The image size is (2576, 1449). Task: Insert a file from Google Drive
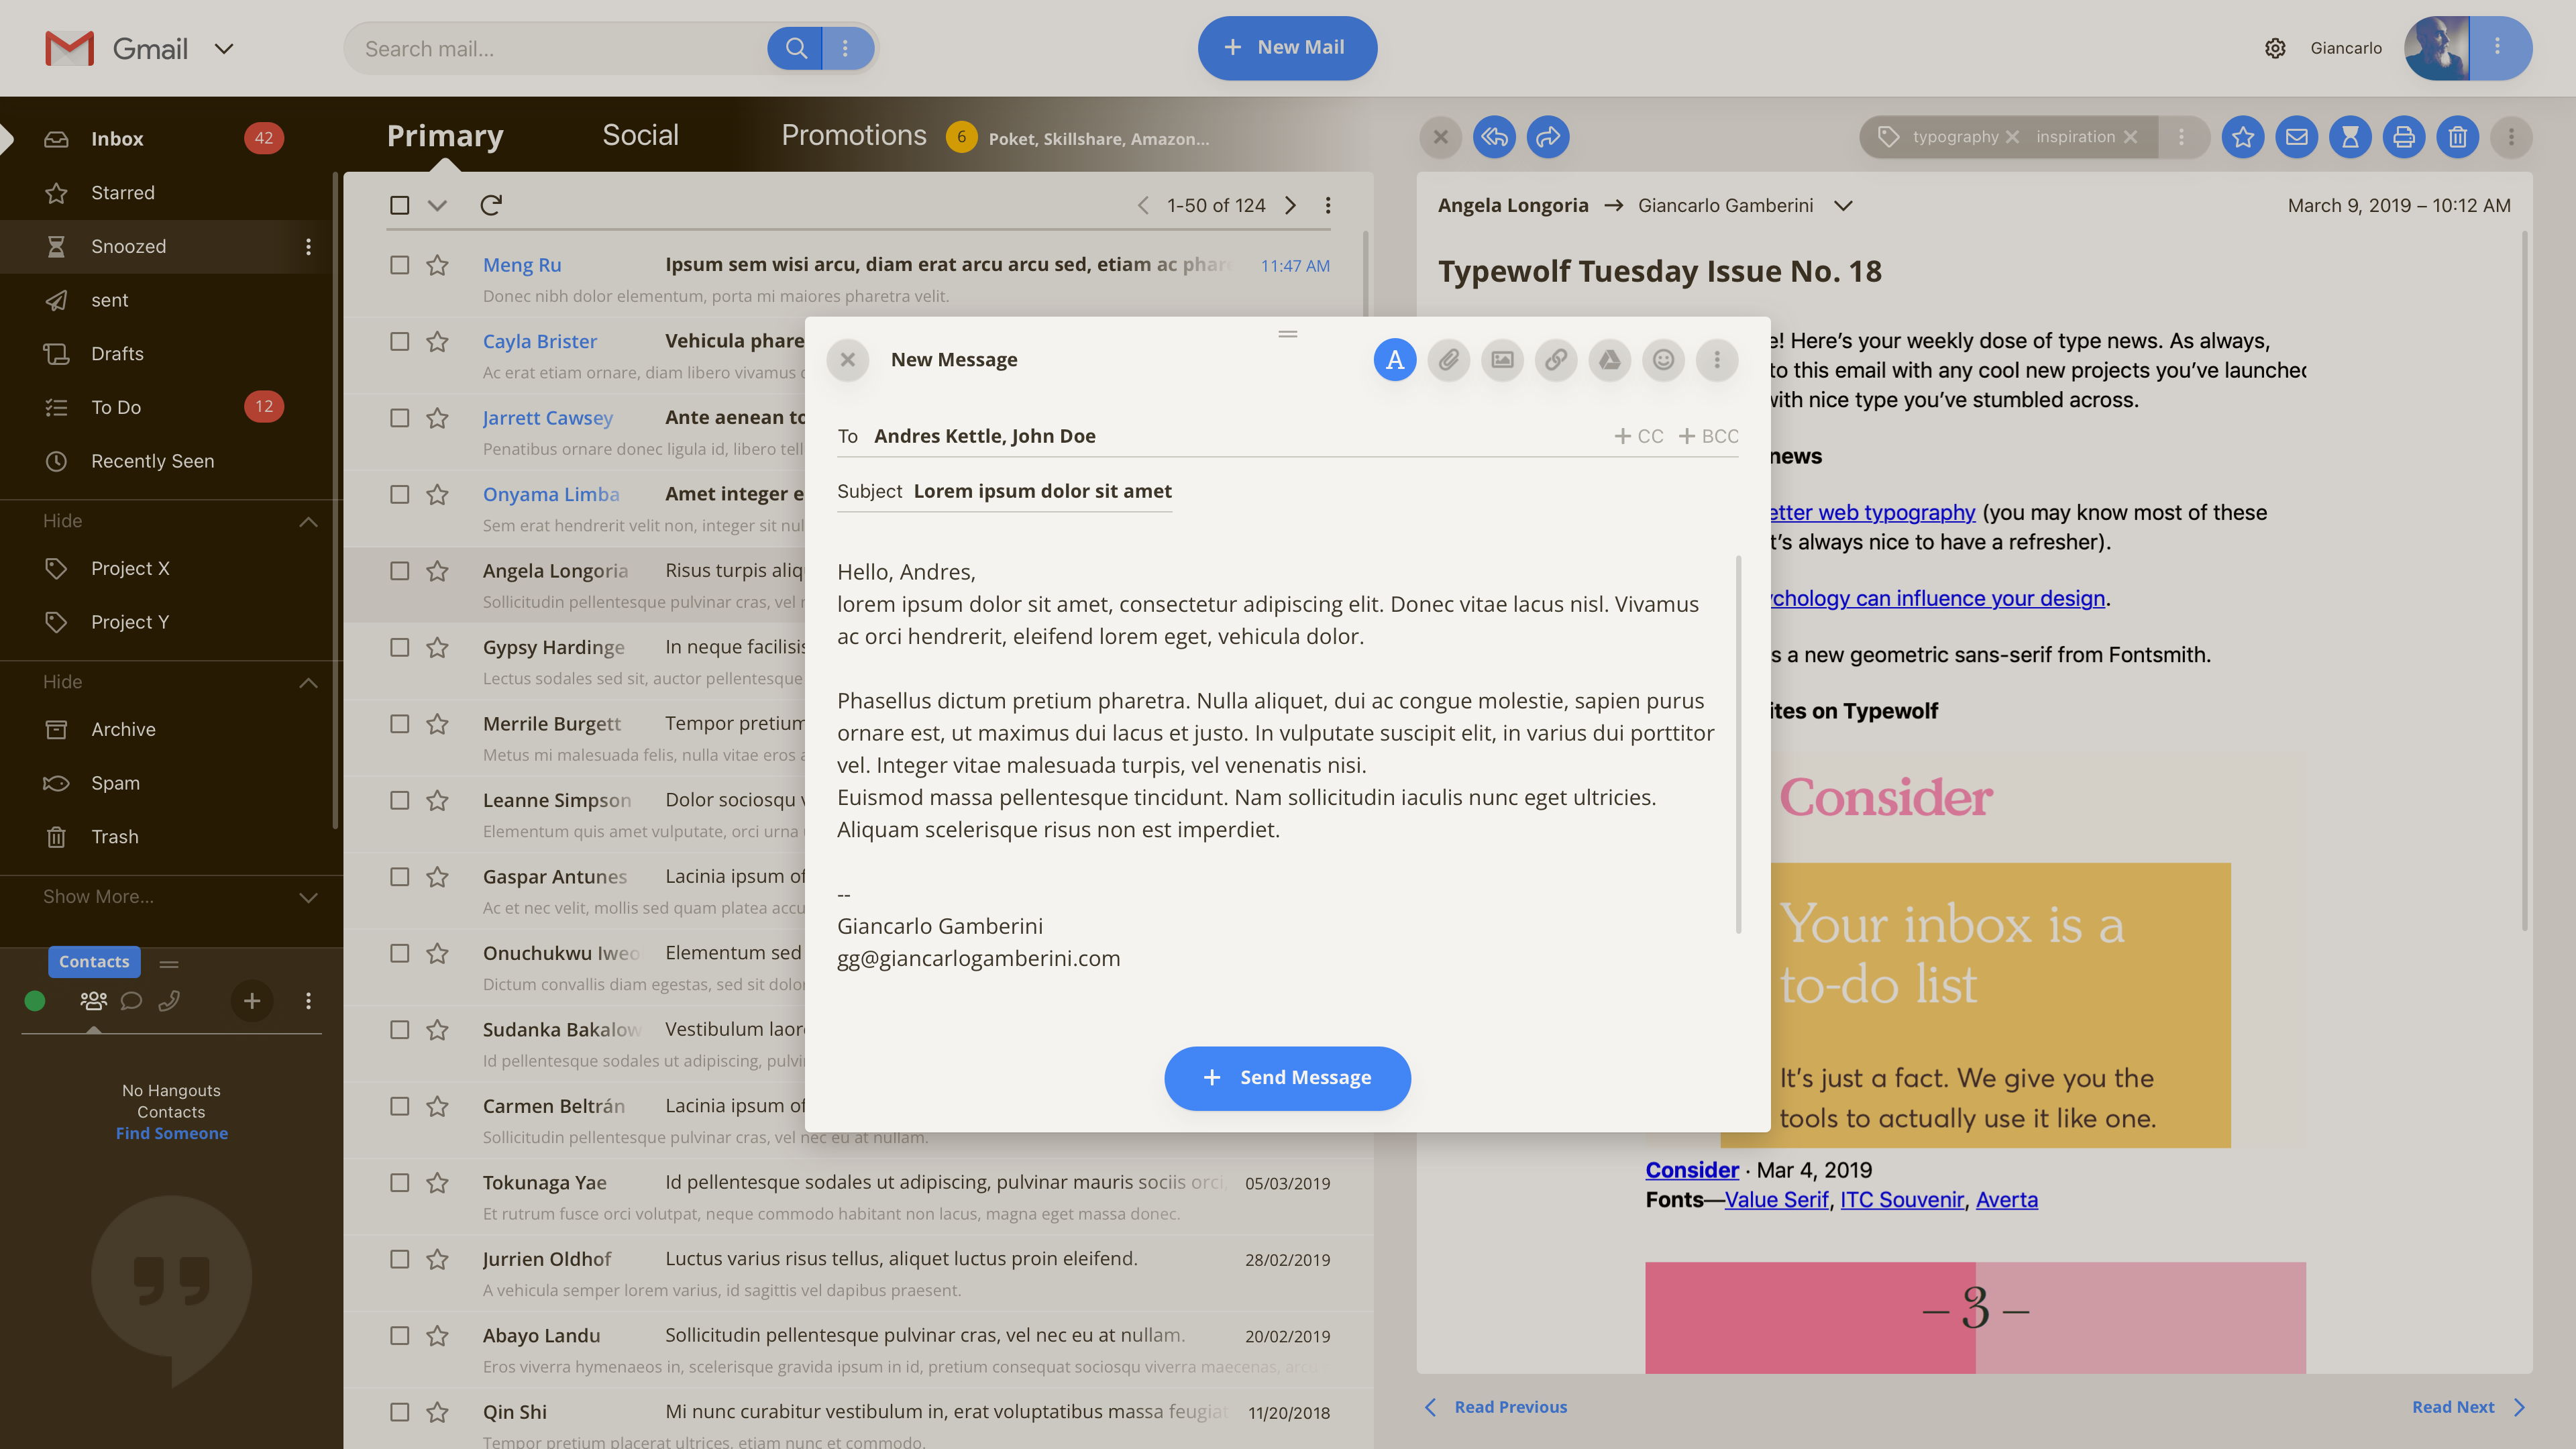[1609, 360]
